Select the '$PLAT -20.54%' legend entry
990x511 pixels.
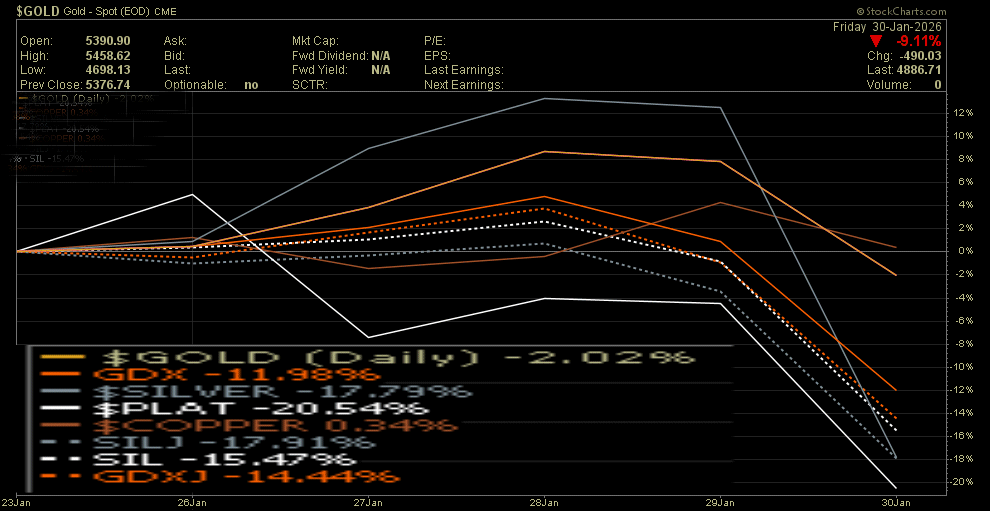[261, 409]
